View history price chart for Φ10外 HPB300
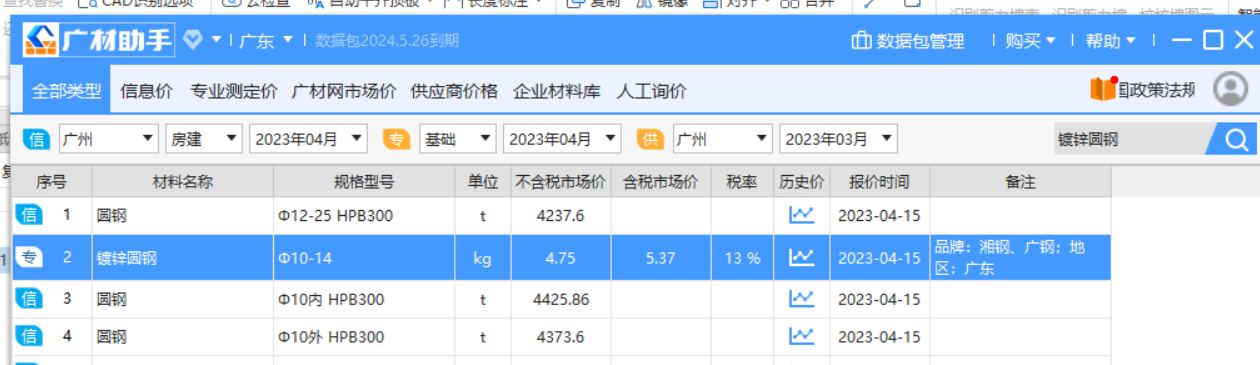 click(x=801, y=337)
